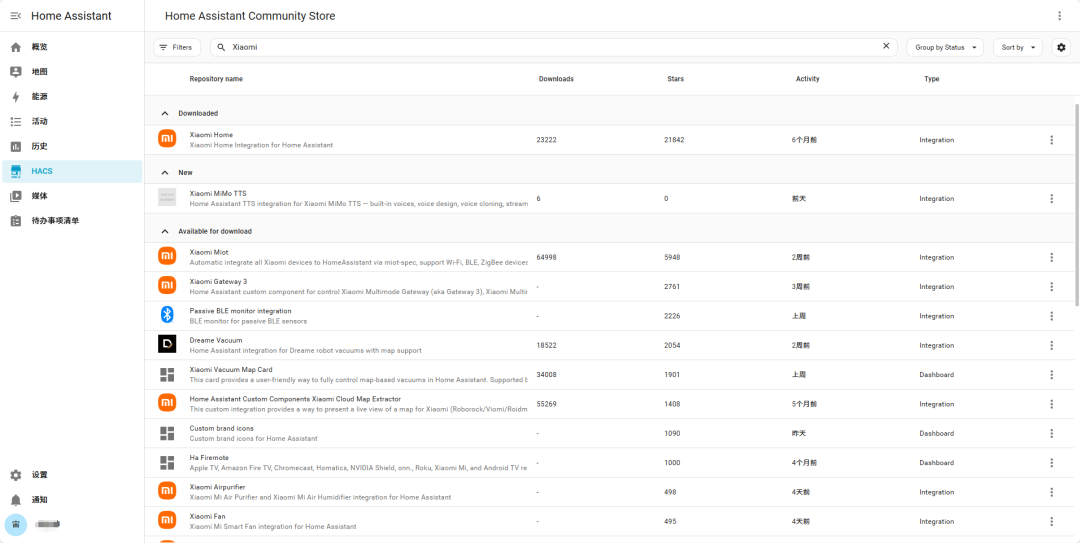Collapse the Downloaded group
This screenshot has height=543, width=1080.
[165, 113]
